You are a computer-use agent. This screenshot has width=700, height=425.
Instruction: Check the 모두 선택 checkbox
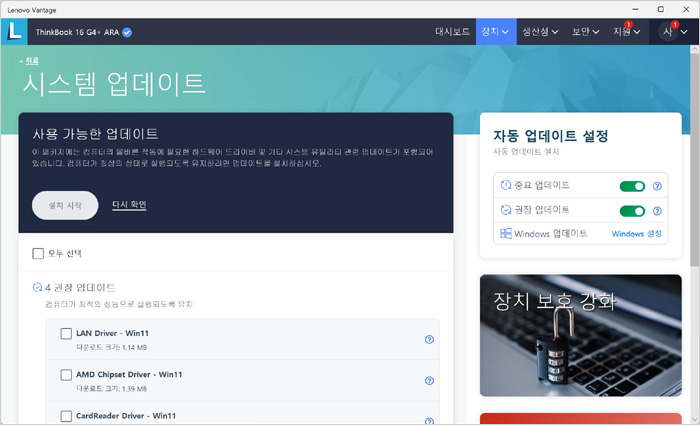38,254
